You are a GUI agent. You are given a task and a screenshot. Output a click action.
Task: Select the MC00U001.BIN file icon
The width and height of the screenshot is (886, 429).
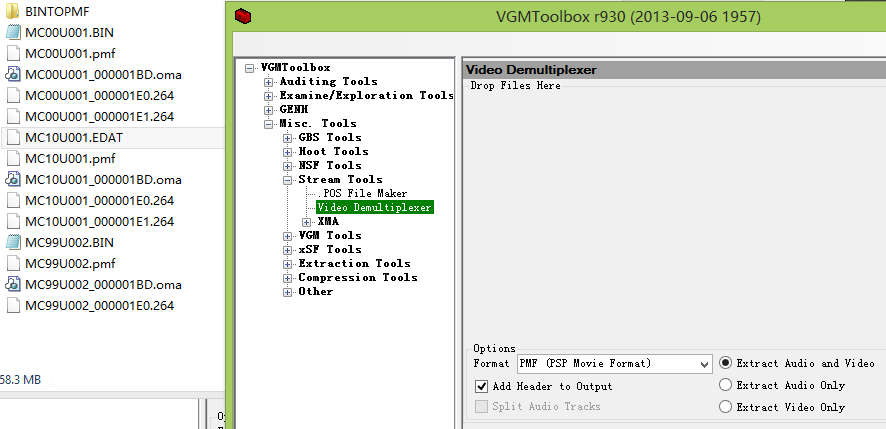tap(14, 32)
